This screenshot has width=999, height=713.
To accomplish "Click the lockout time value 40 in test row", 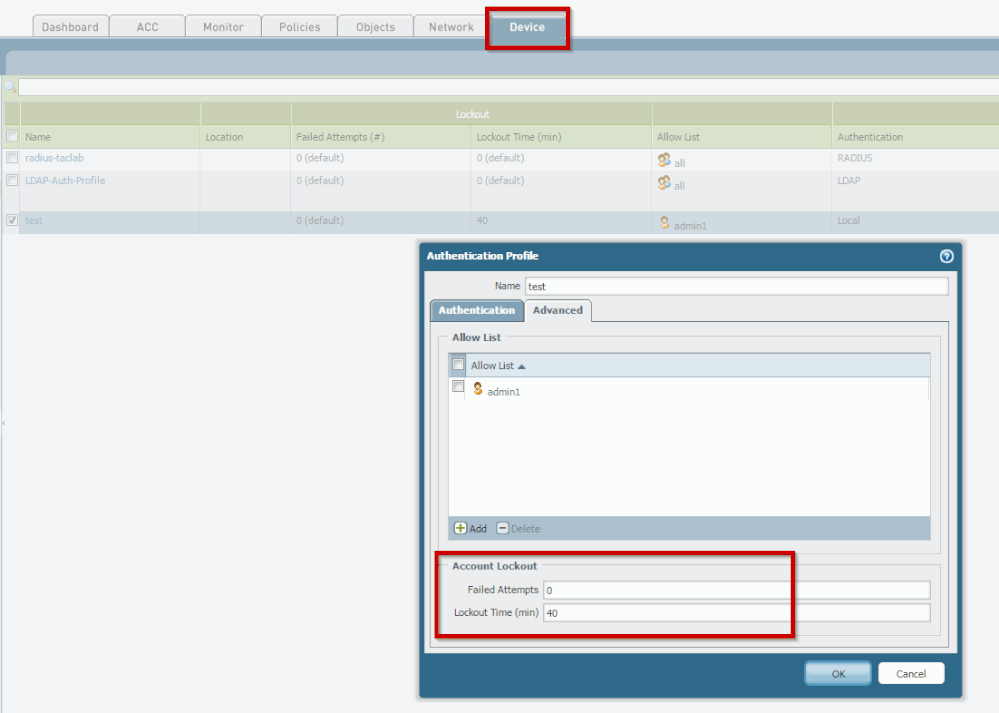I will click(482, 220).
